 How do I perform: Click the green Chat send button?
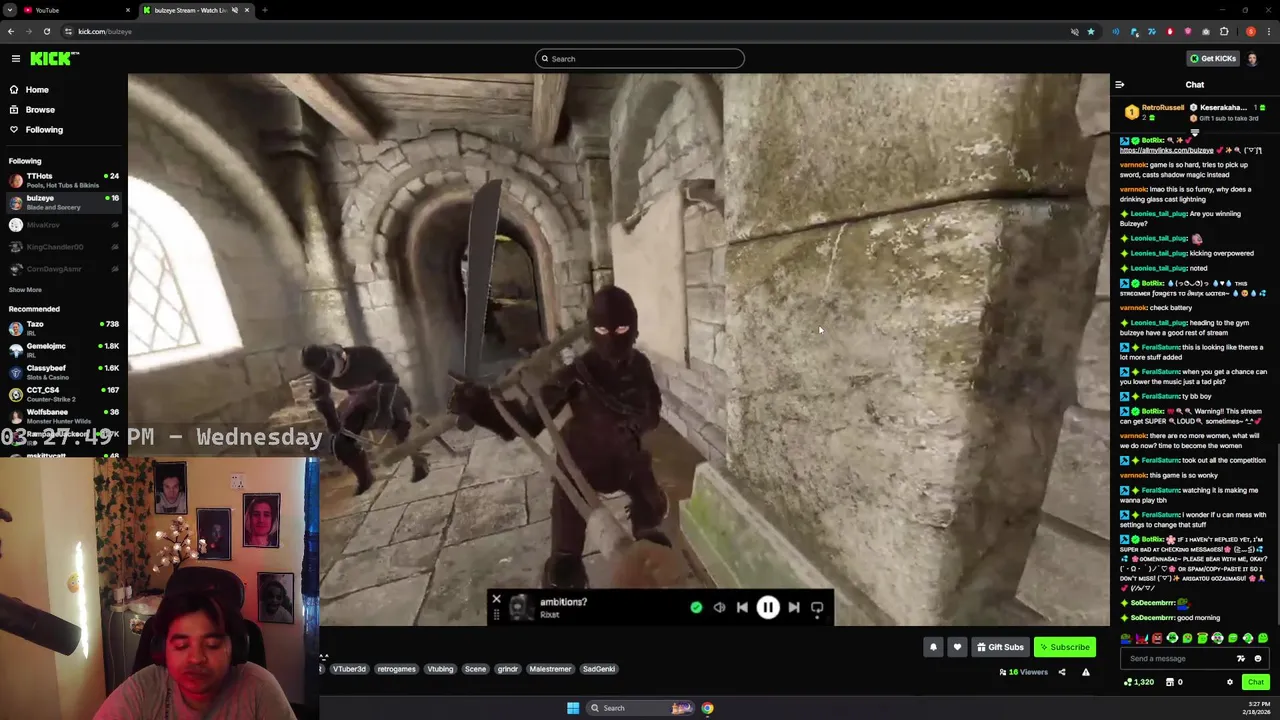click(1255, 682)
